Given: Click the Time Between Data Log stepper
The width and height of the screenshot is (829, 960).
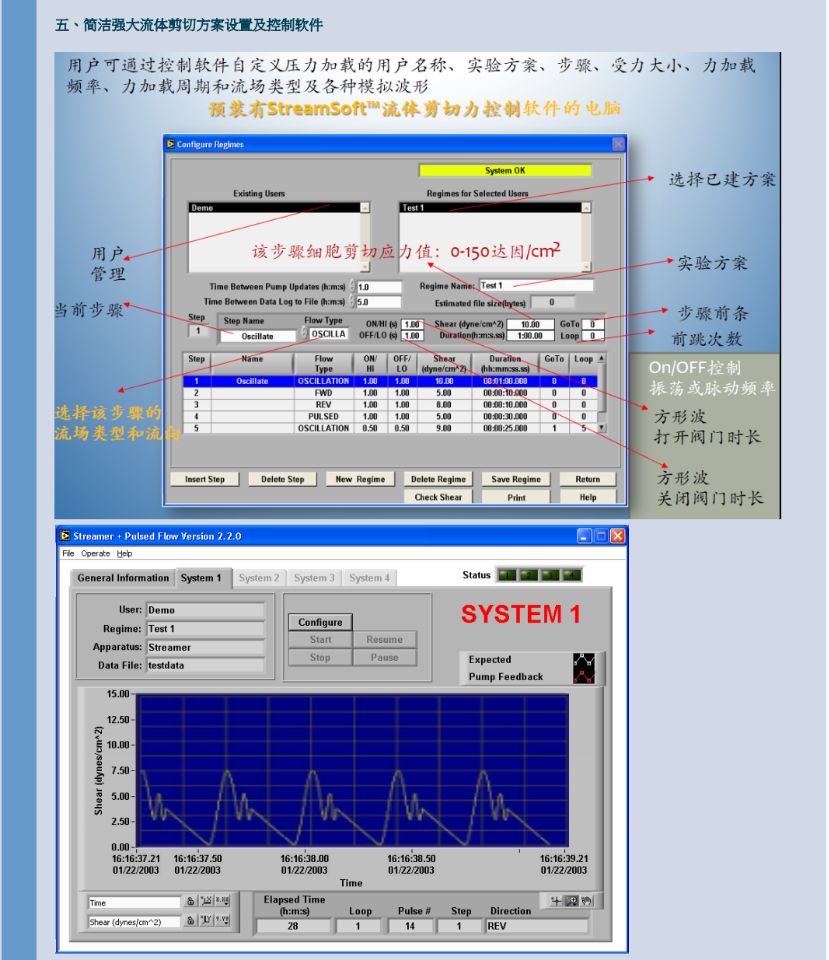Looking at the screenshot, I should 351,301.
